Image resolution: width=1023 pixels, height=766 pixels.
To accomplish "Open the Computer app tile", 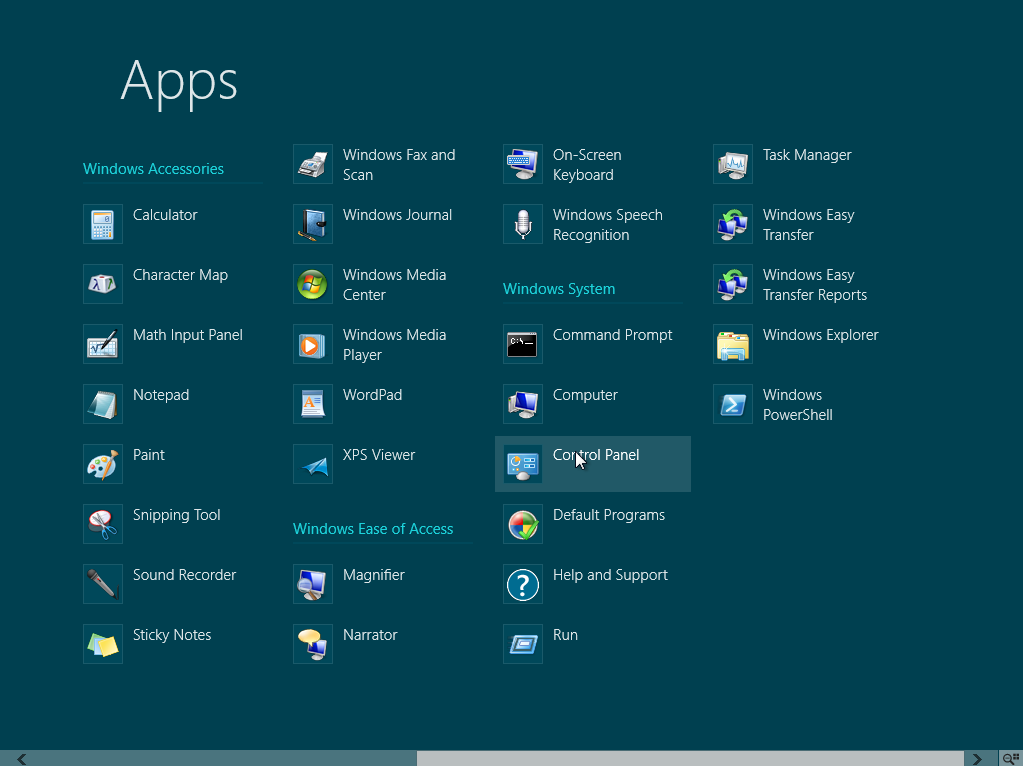I will click(x=560, y=404).
